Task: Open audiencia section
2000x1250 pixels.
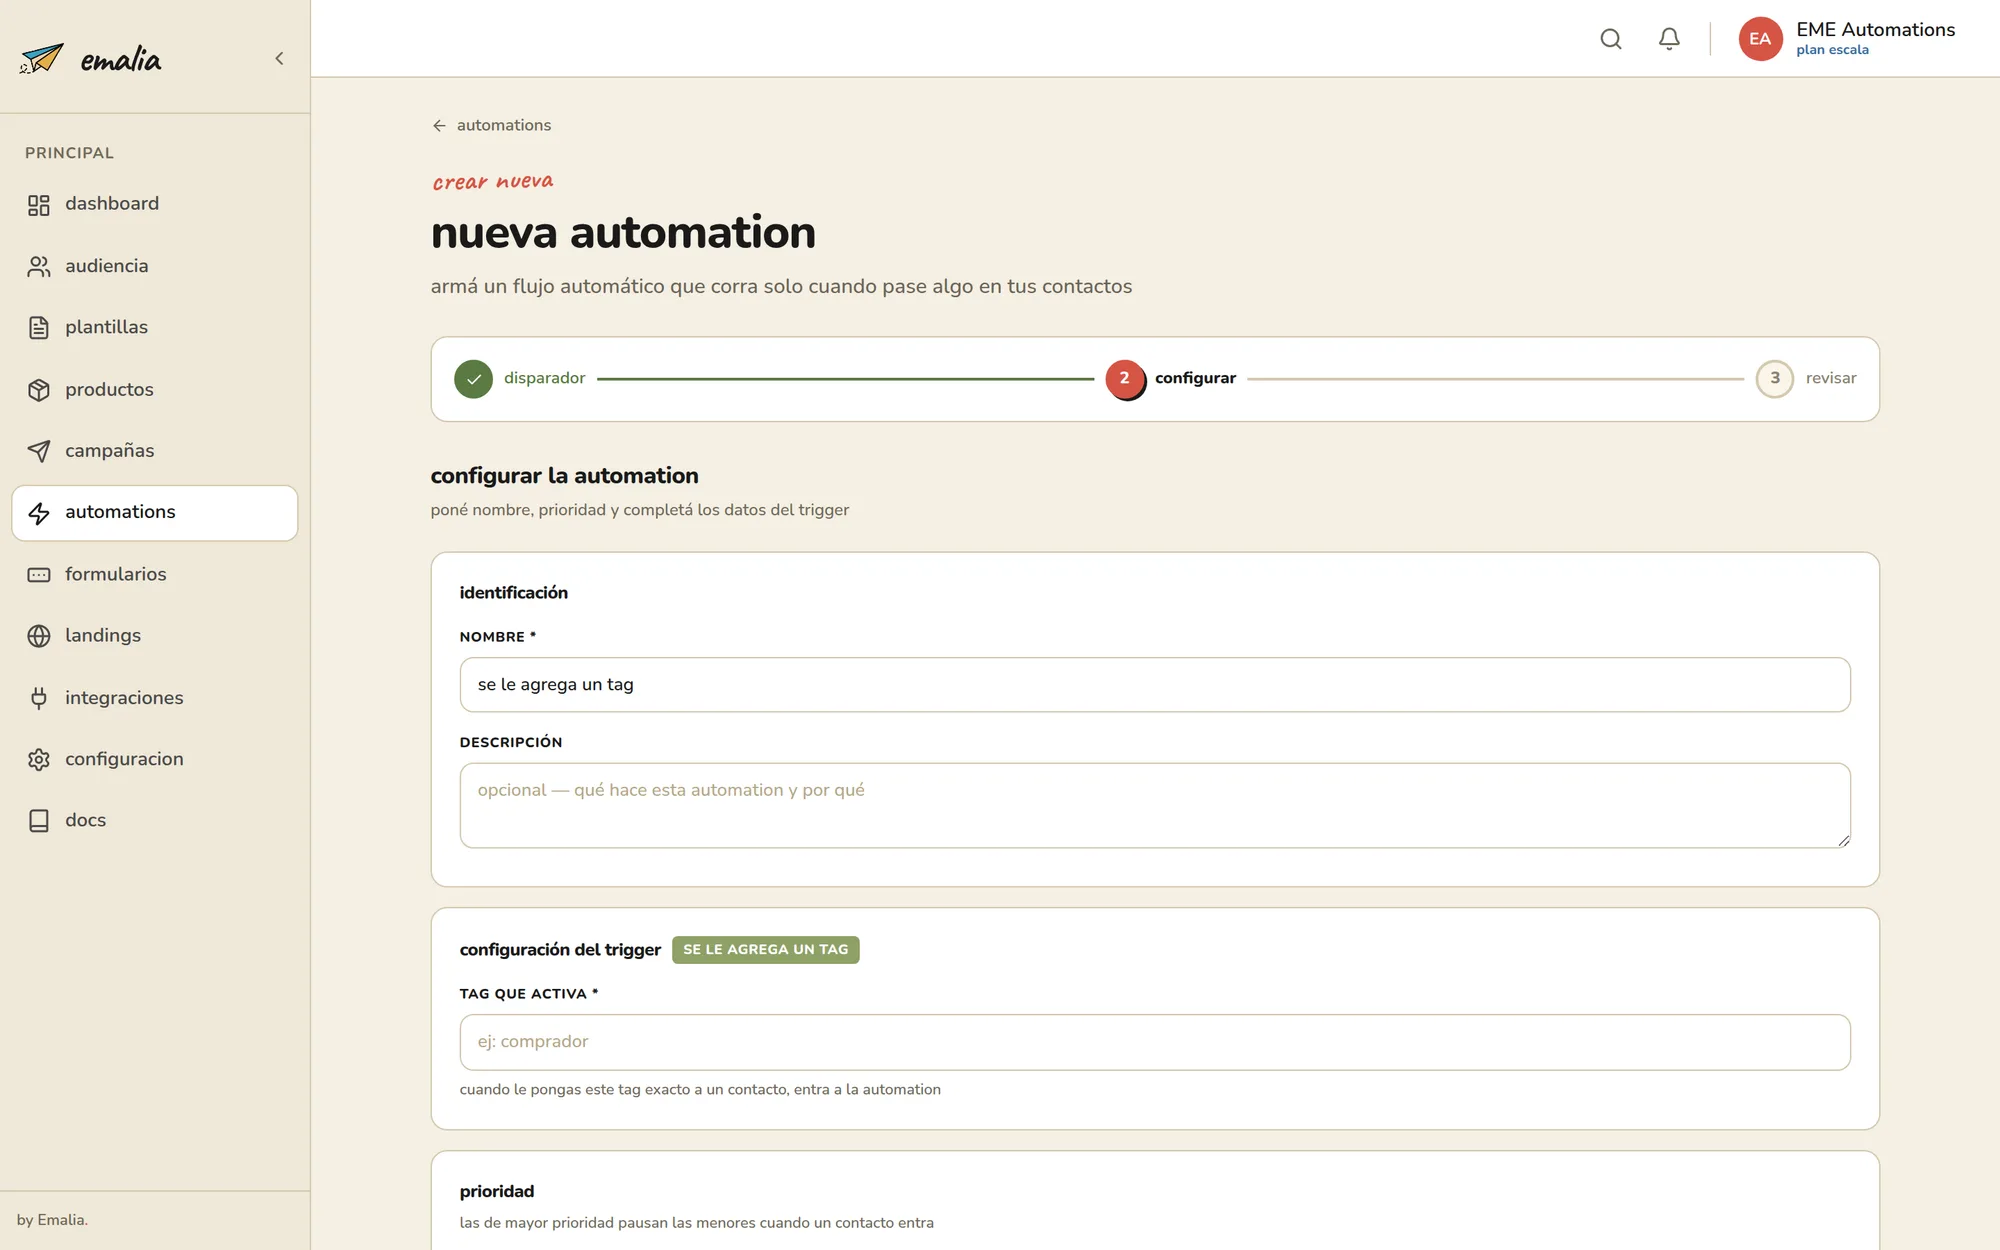Action: 155,266
